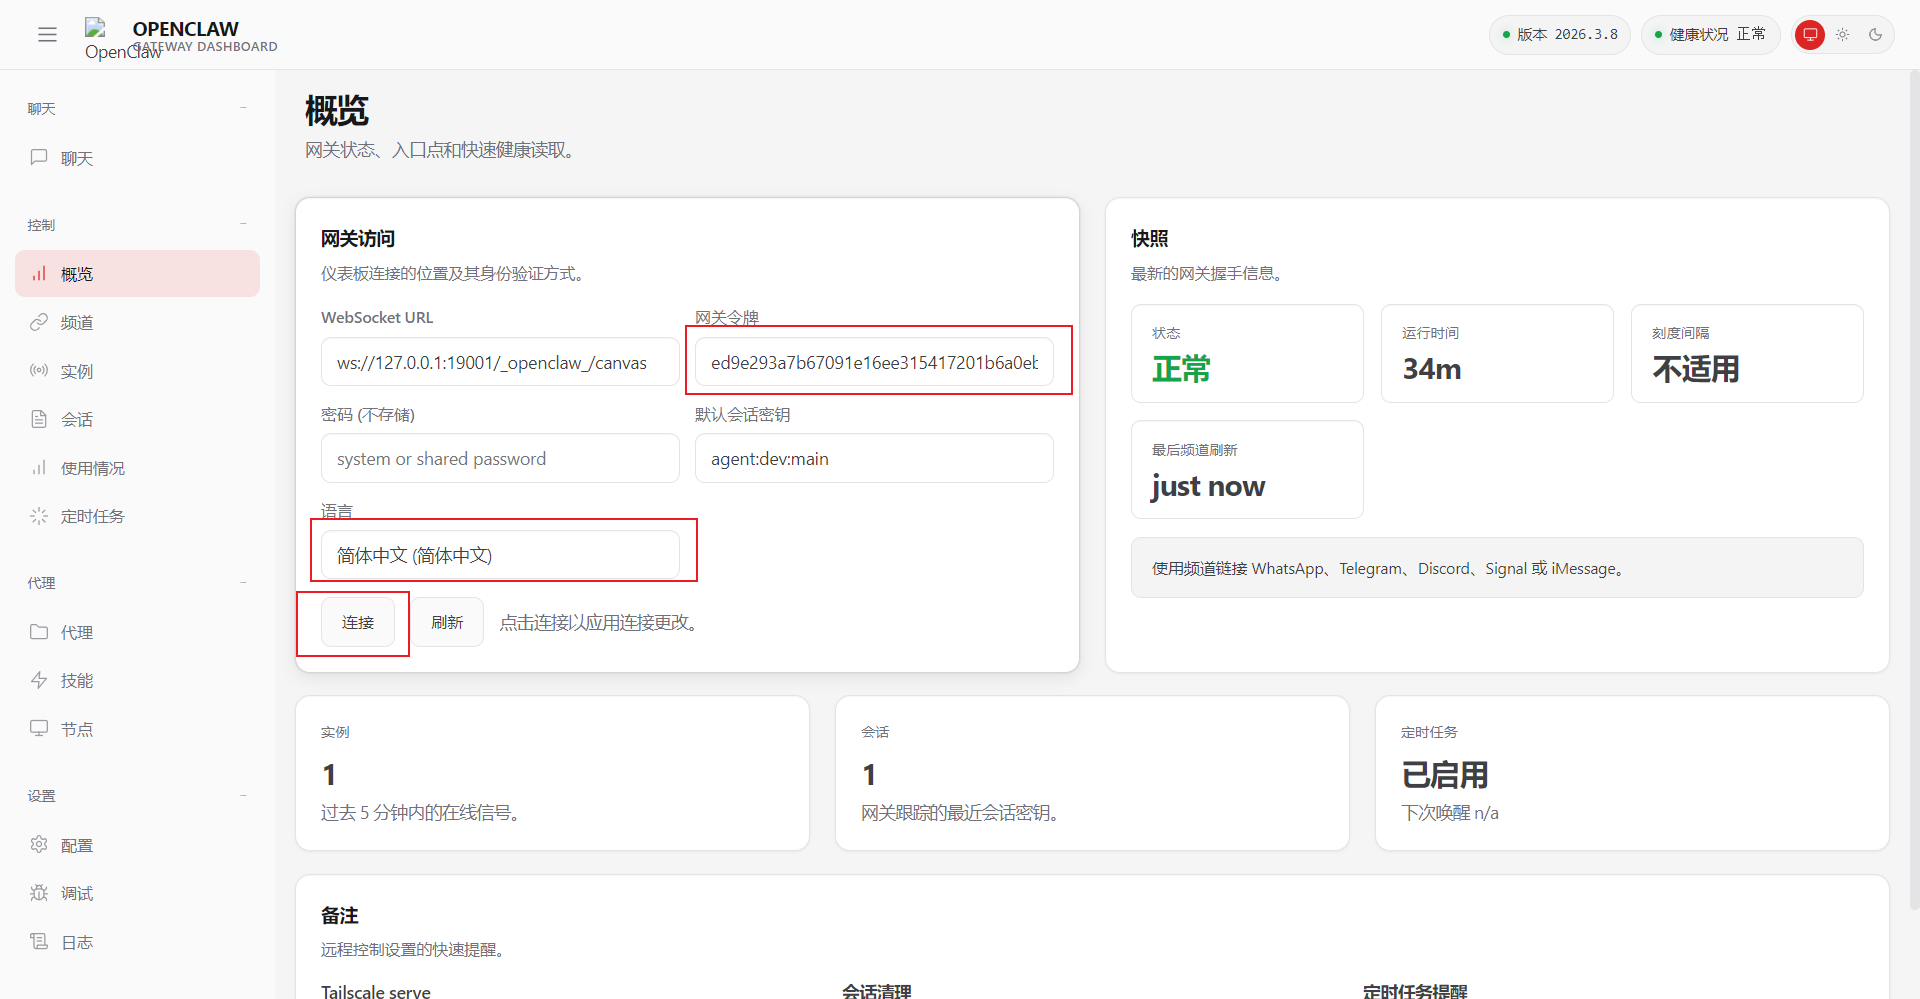1920x999 pixels.
Task: Click the 'Tailscale serve' note title
Action: point(376,992)
